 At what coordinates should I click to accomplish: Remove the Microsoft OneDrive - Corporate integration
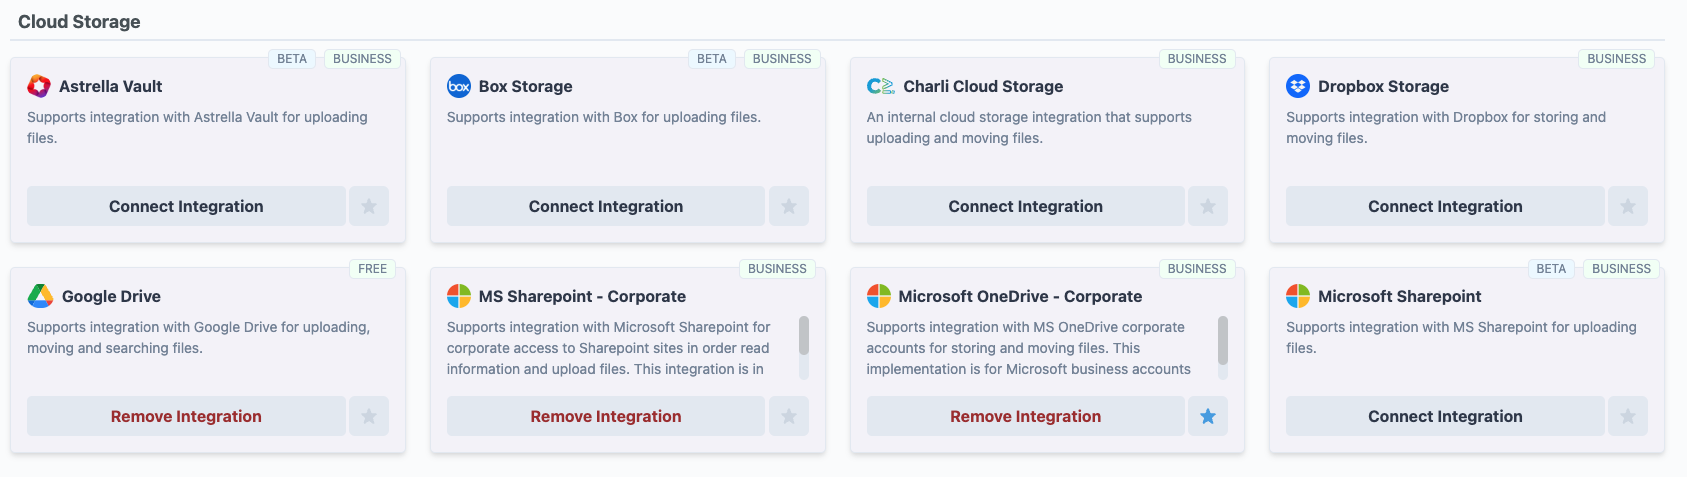pyautogui.click(x=1026, y=416)
